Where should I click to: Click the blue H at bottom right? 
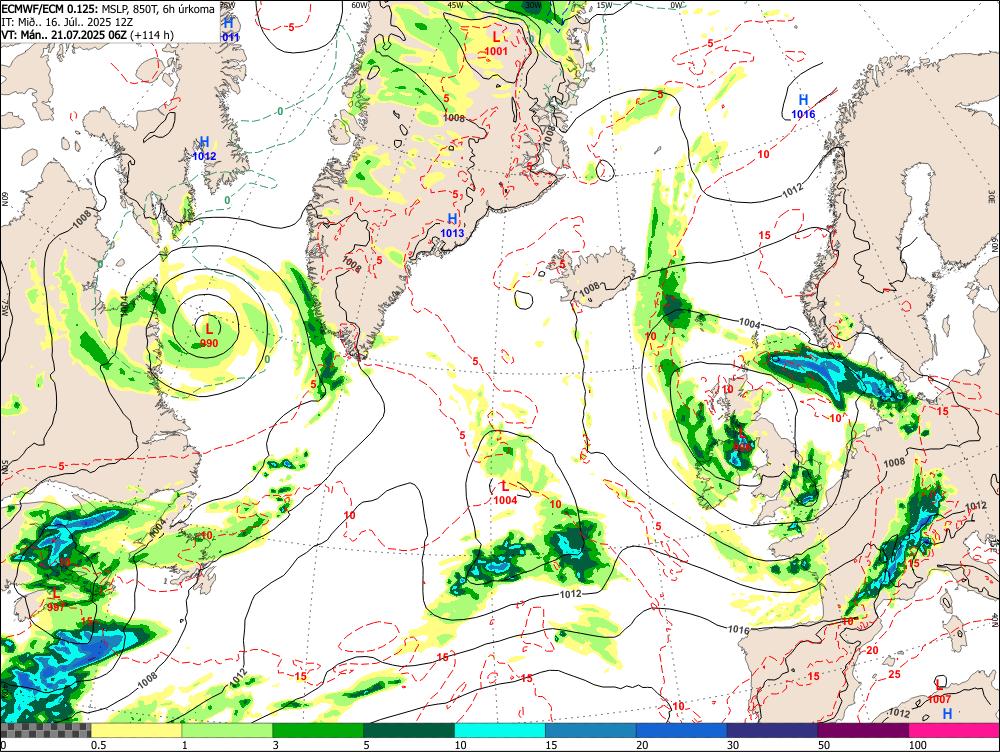click(948, 714)
